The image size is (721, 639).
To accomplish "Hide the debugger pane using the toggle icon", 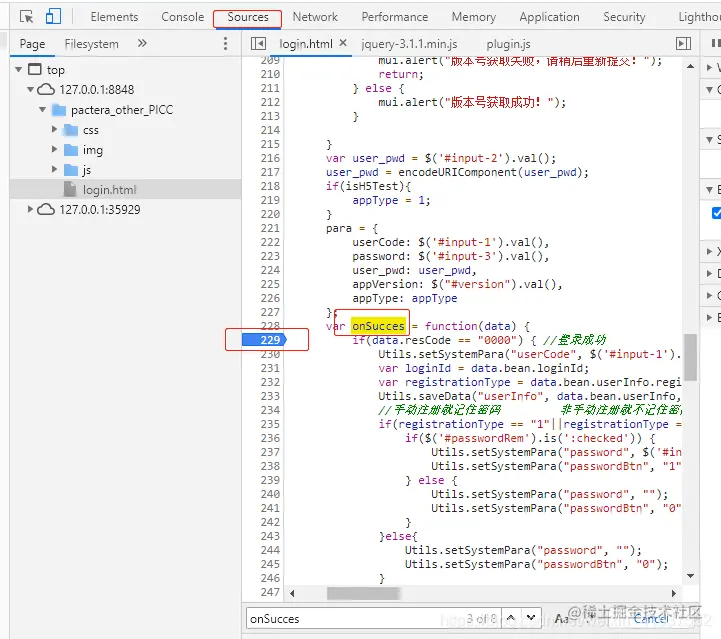I will [x=683, y=44].
